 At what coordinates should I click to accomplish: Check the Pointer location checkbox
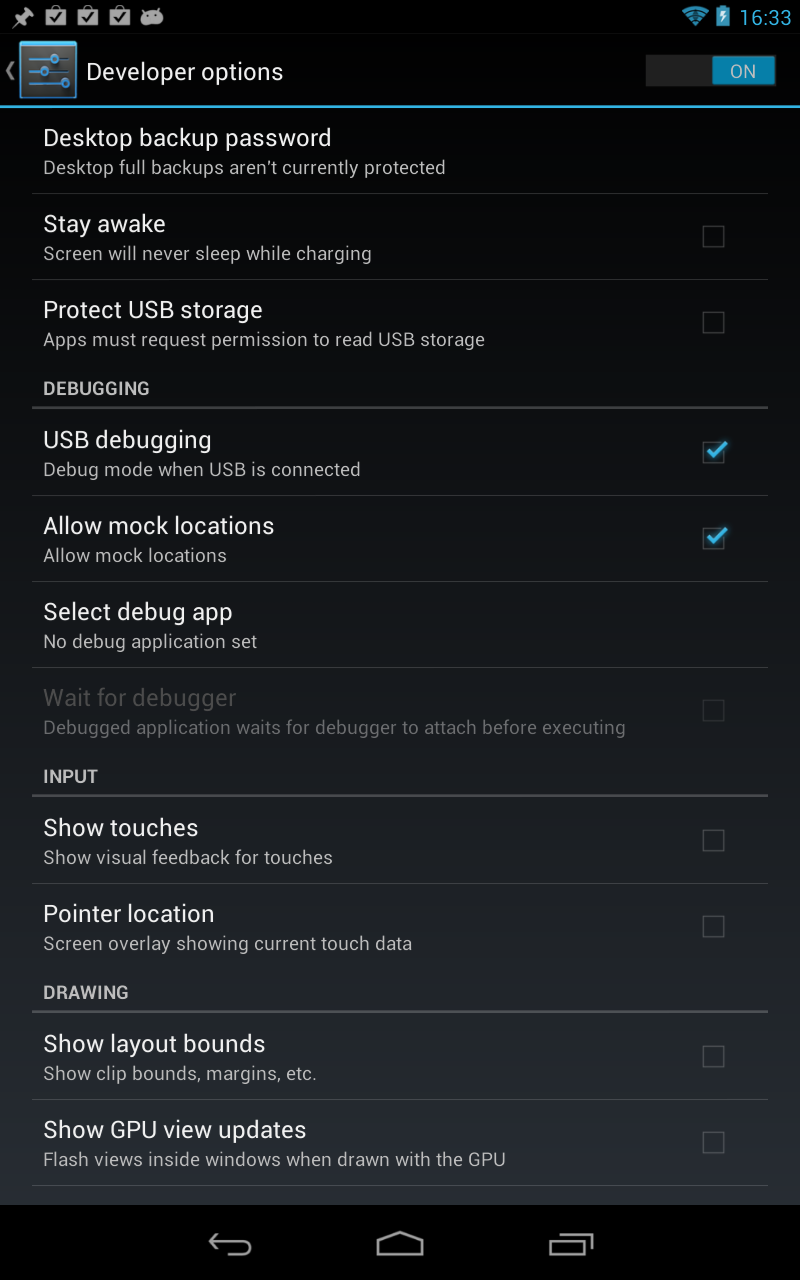(x=713, y=927)
